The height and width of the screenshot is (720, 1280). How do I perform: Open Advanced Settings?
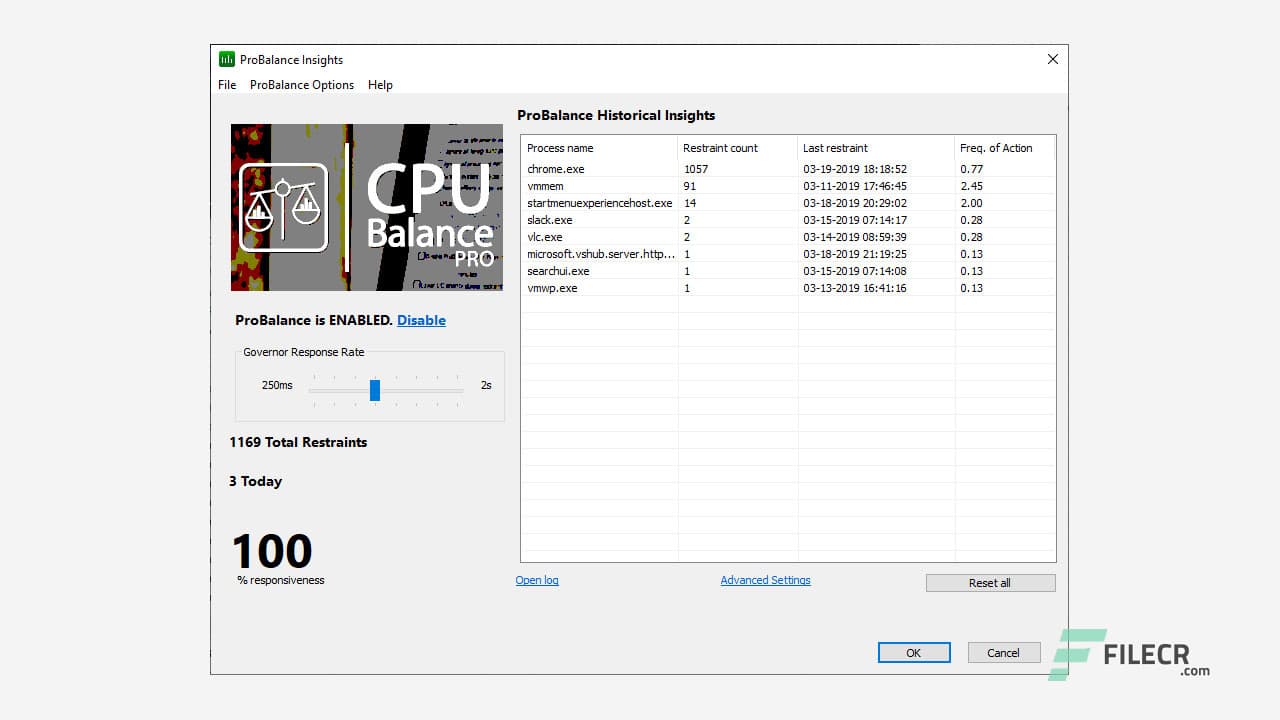click(x=765, y=580)
